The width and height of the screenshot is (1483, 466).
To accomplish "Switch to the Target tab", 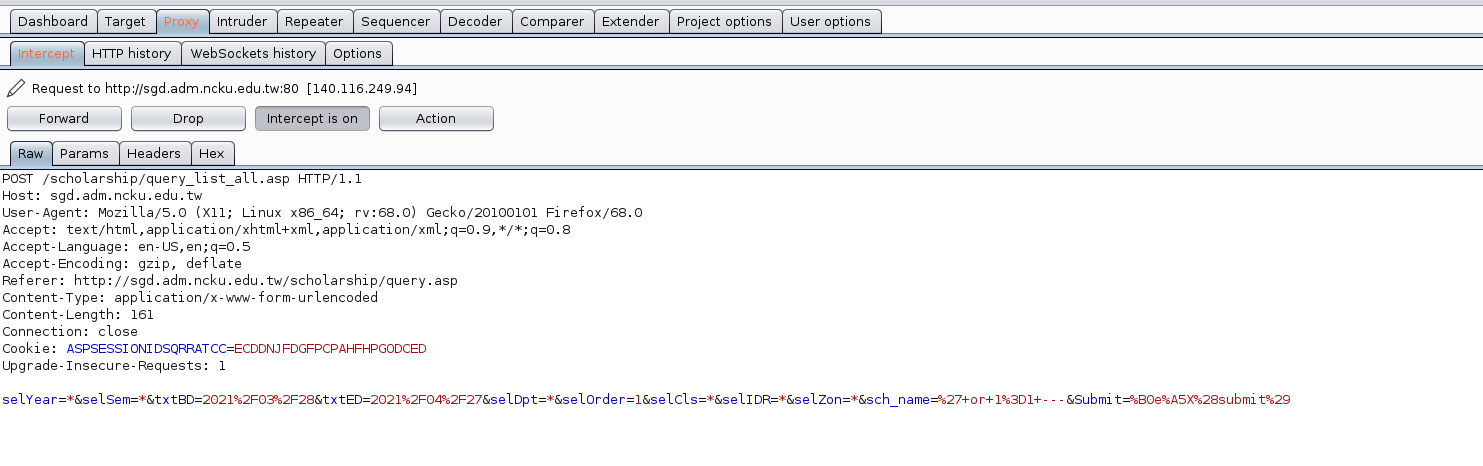I will (x=125, y=21).
